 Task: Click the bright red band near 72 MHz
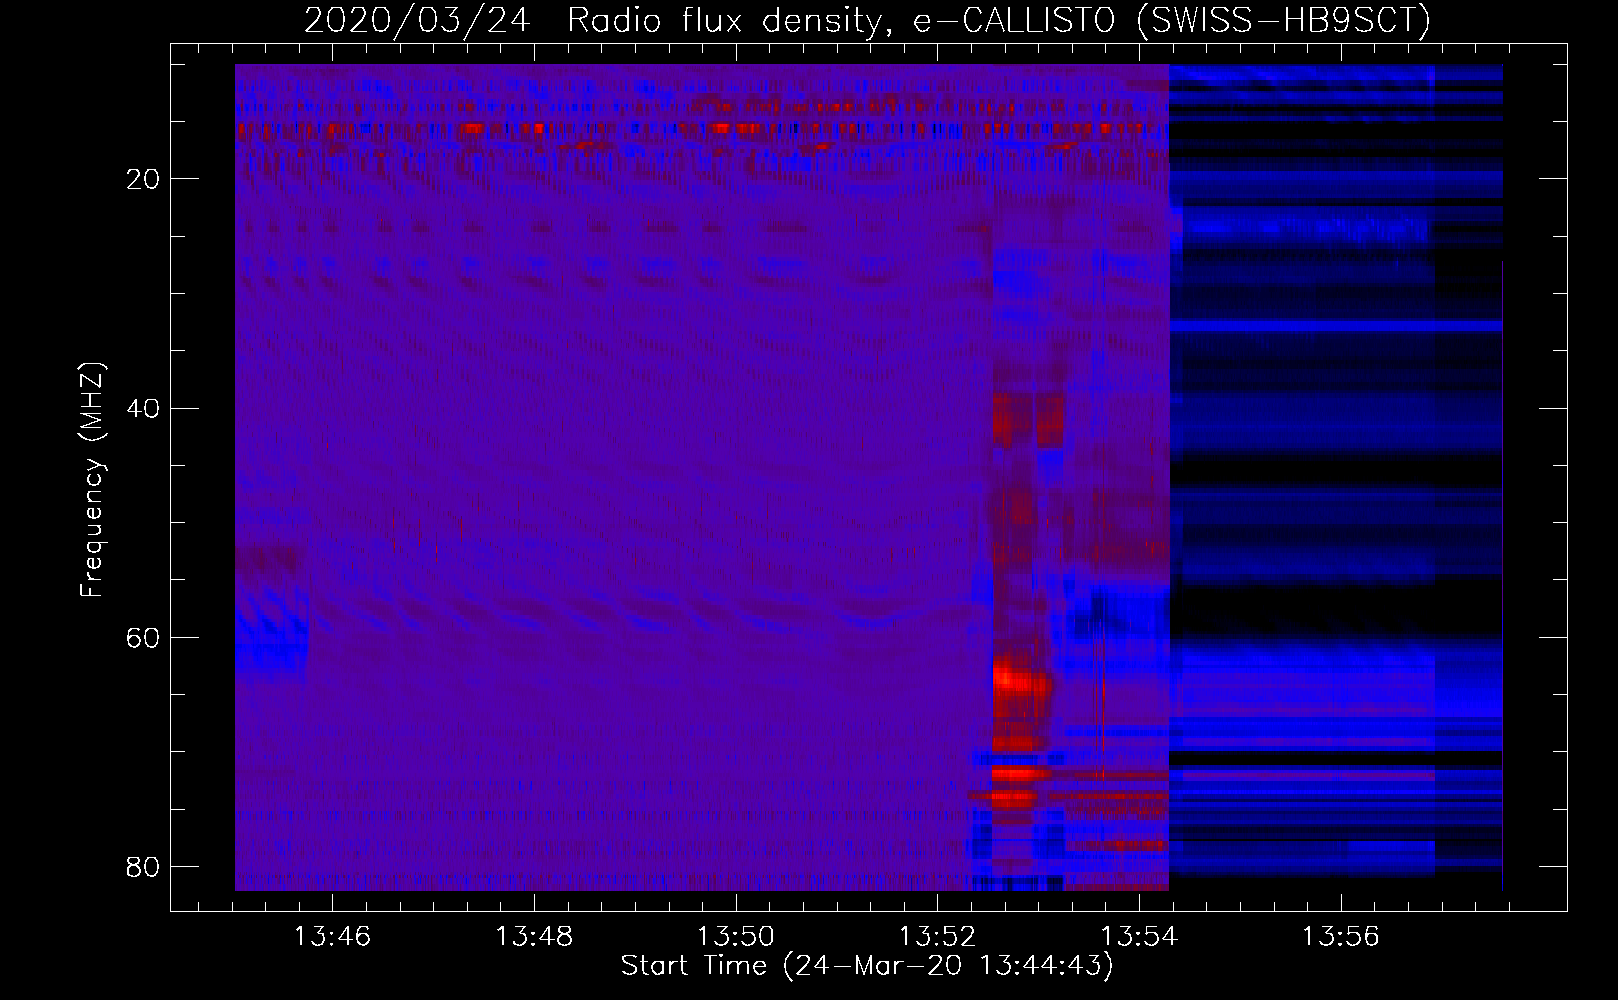pos(1021,774)
